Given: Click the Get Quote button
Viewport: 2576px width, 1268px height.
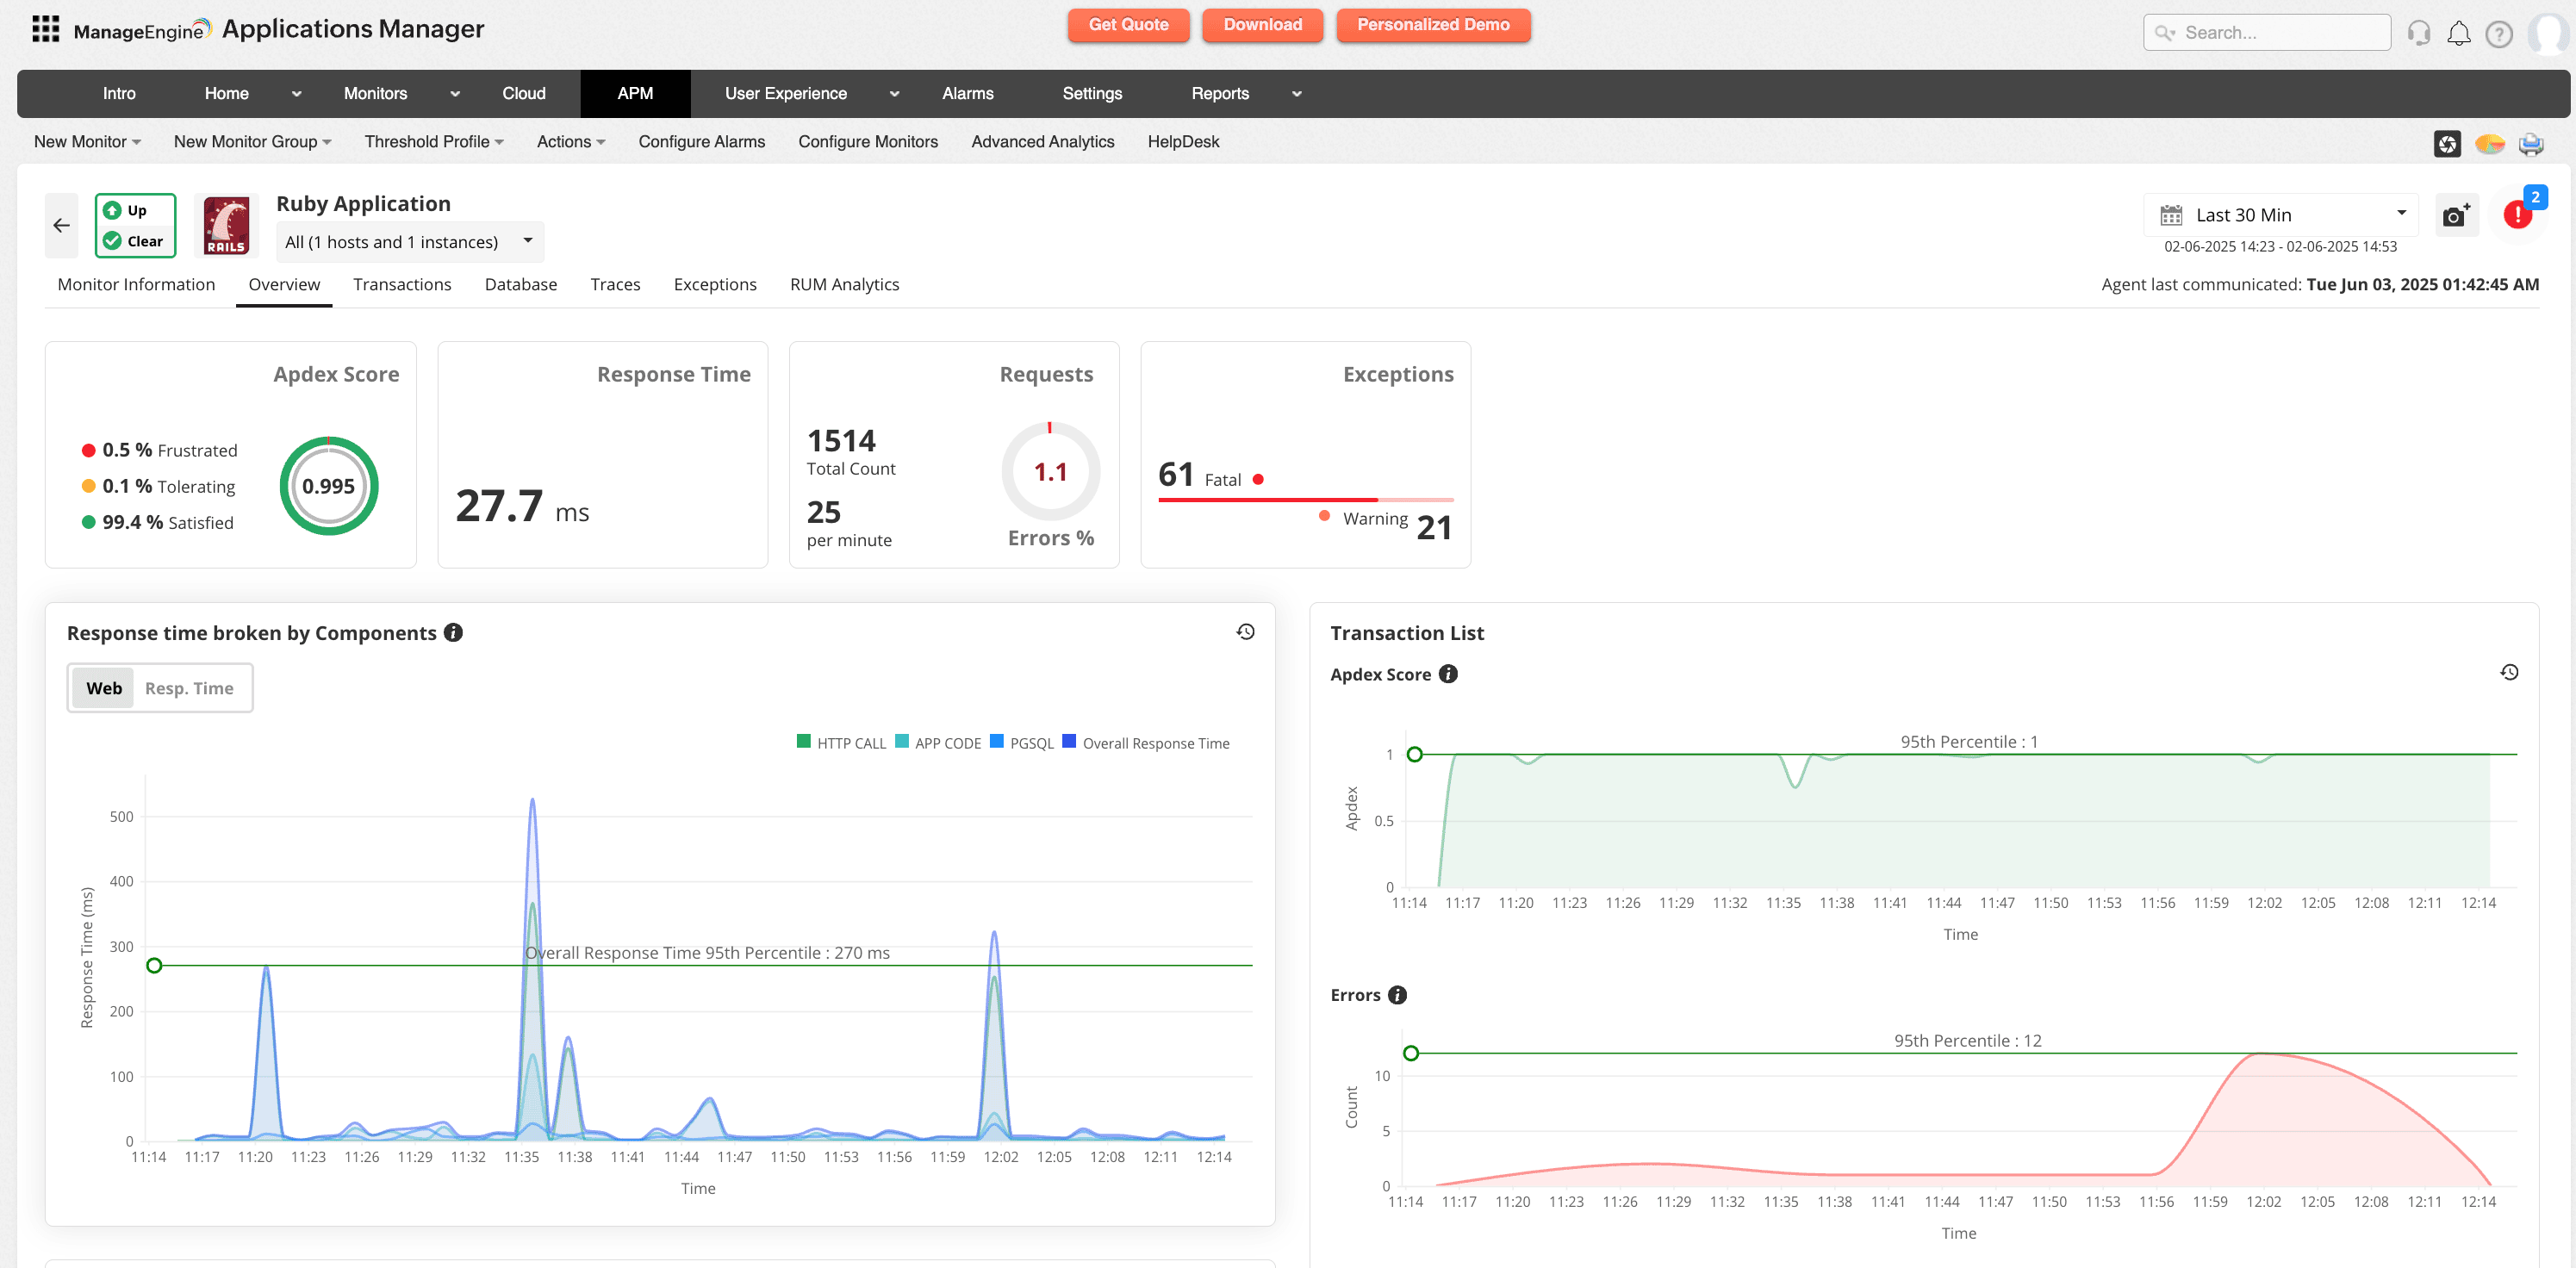Looking at the screenshot, I should 1128,25.
